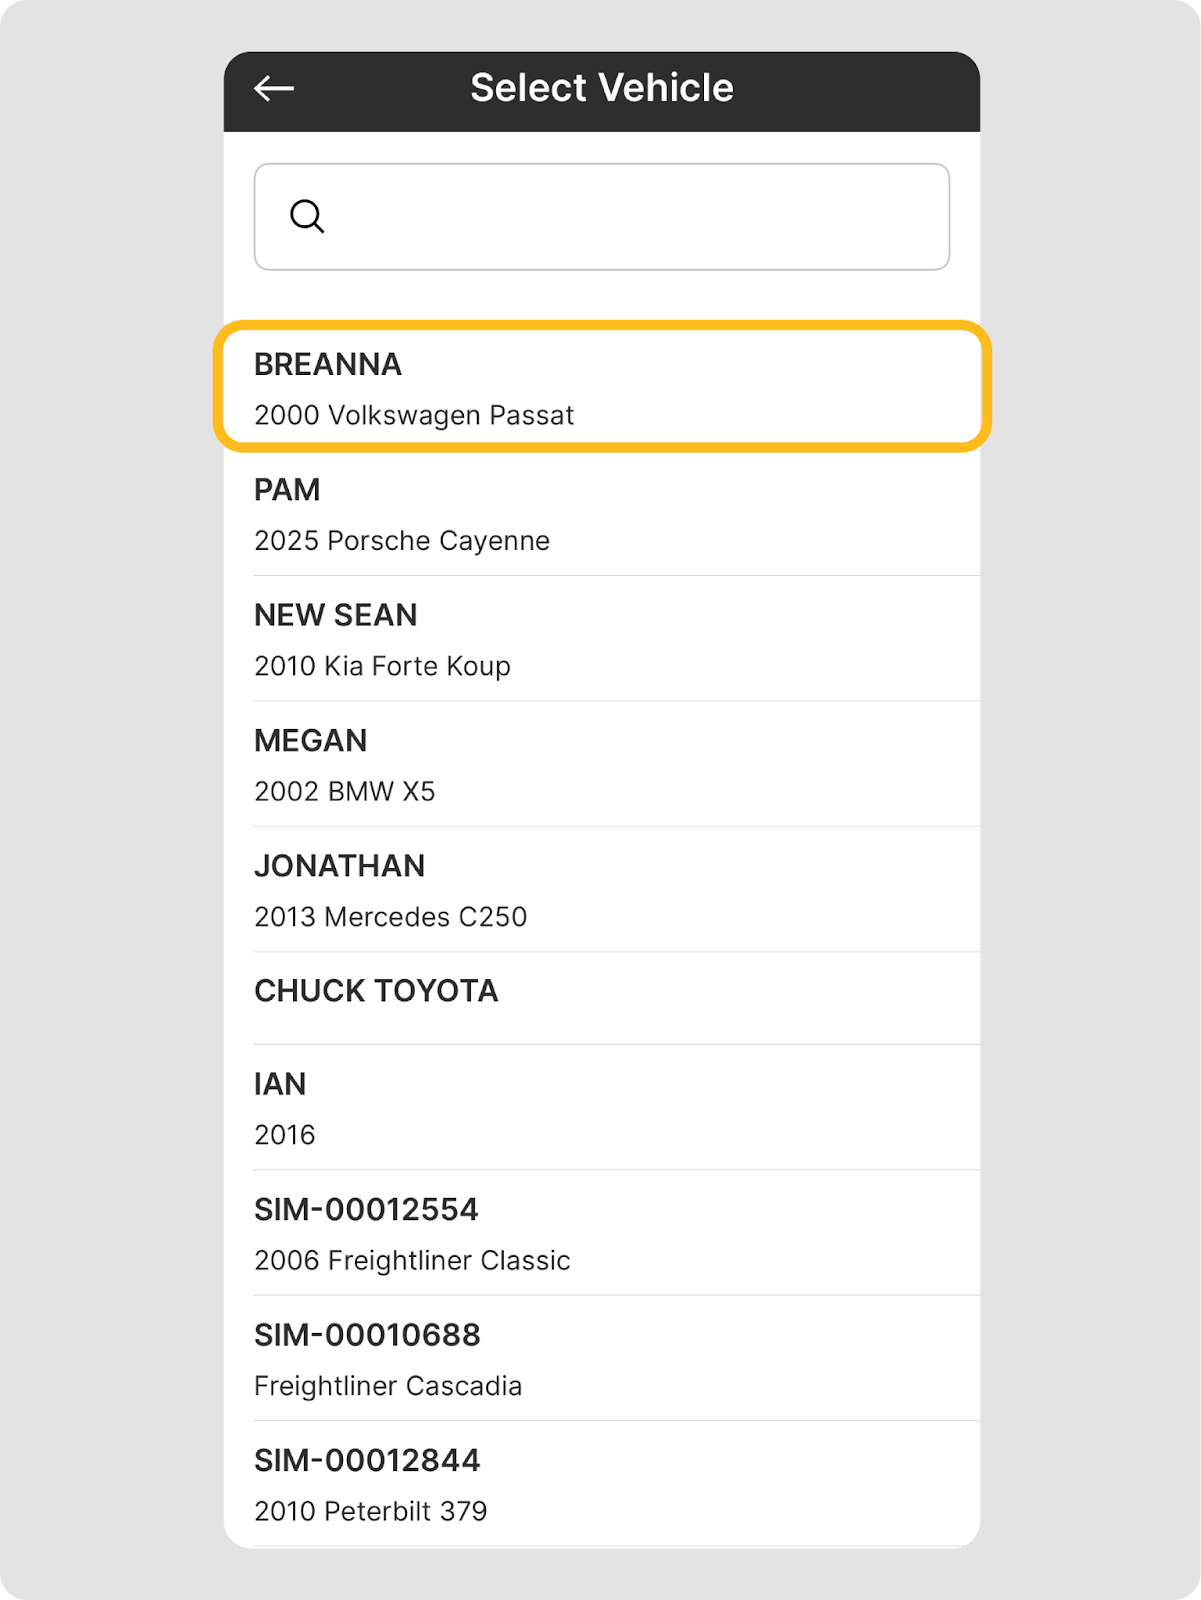
Task: Select JONATHAN vehicle entry
Action: (x=340, y=866)
